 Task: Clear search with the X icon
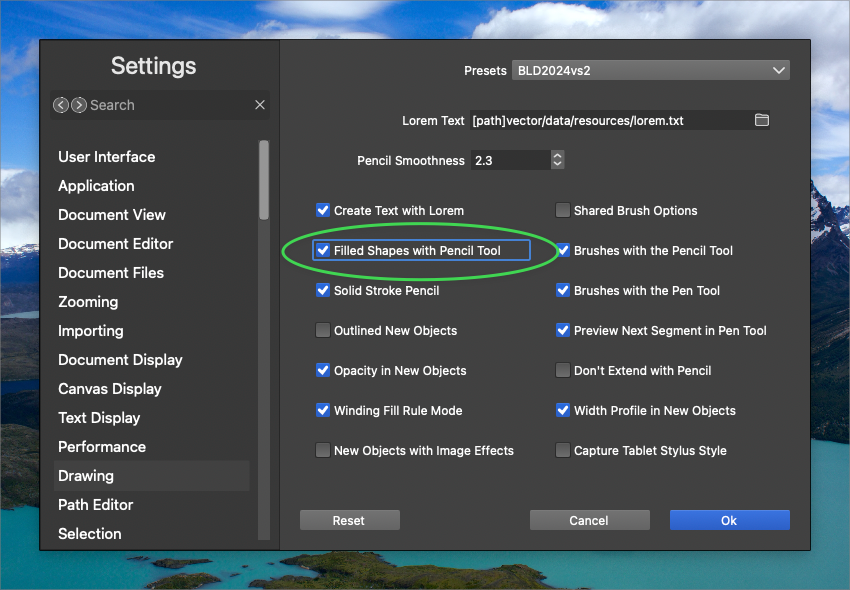coord(260,105)
